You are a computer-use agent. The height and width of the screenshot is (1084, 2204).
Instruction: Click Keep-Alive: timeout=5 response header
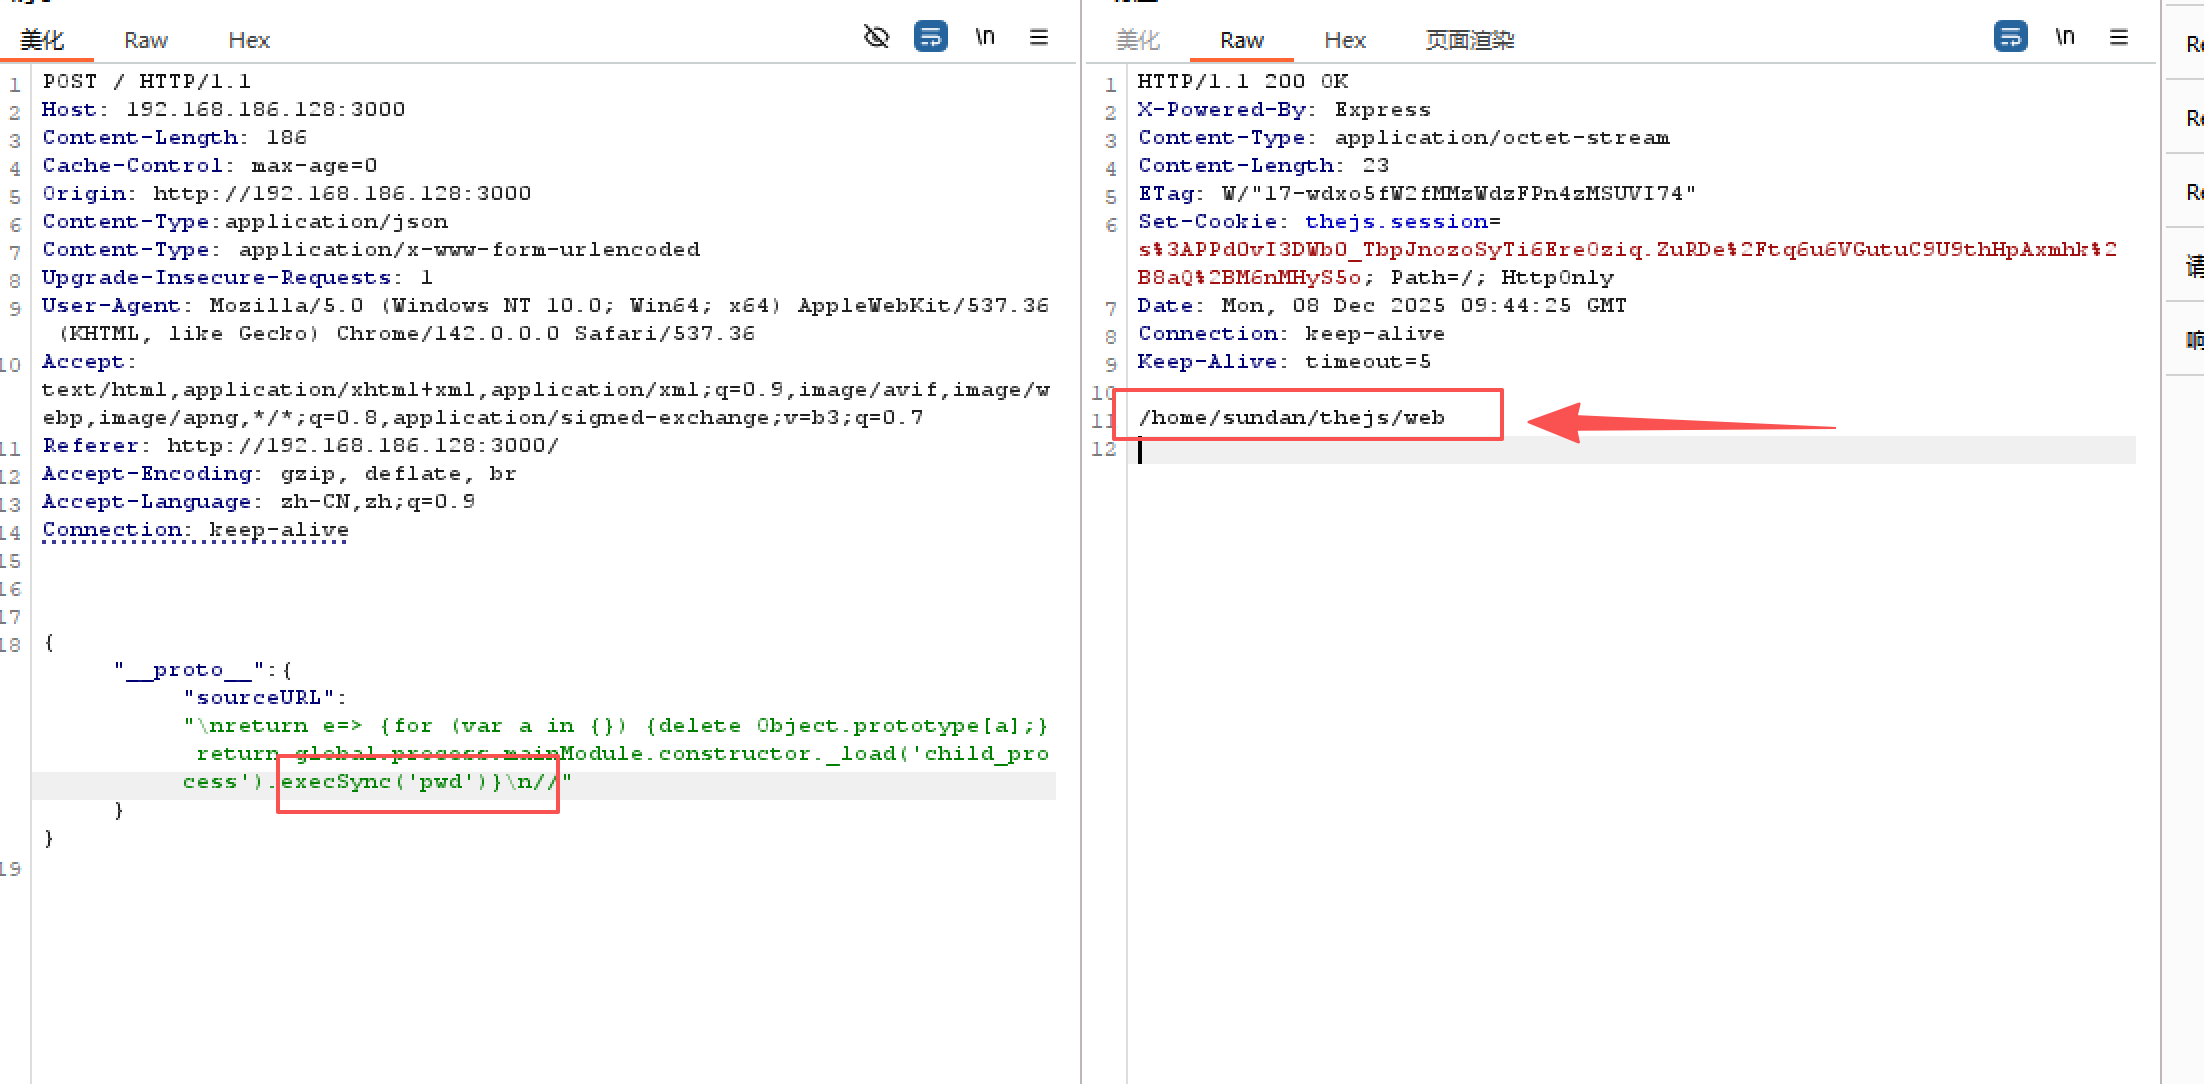click(1284, 361)
